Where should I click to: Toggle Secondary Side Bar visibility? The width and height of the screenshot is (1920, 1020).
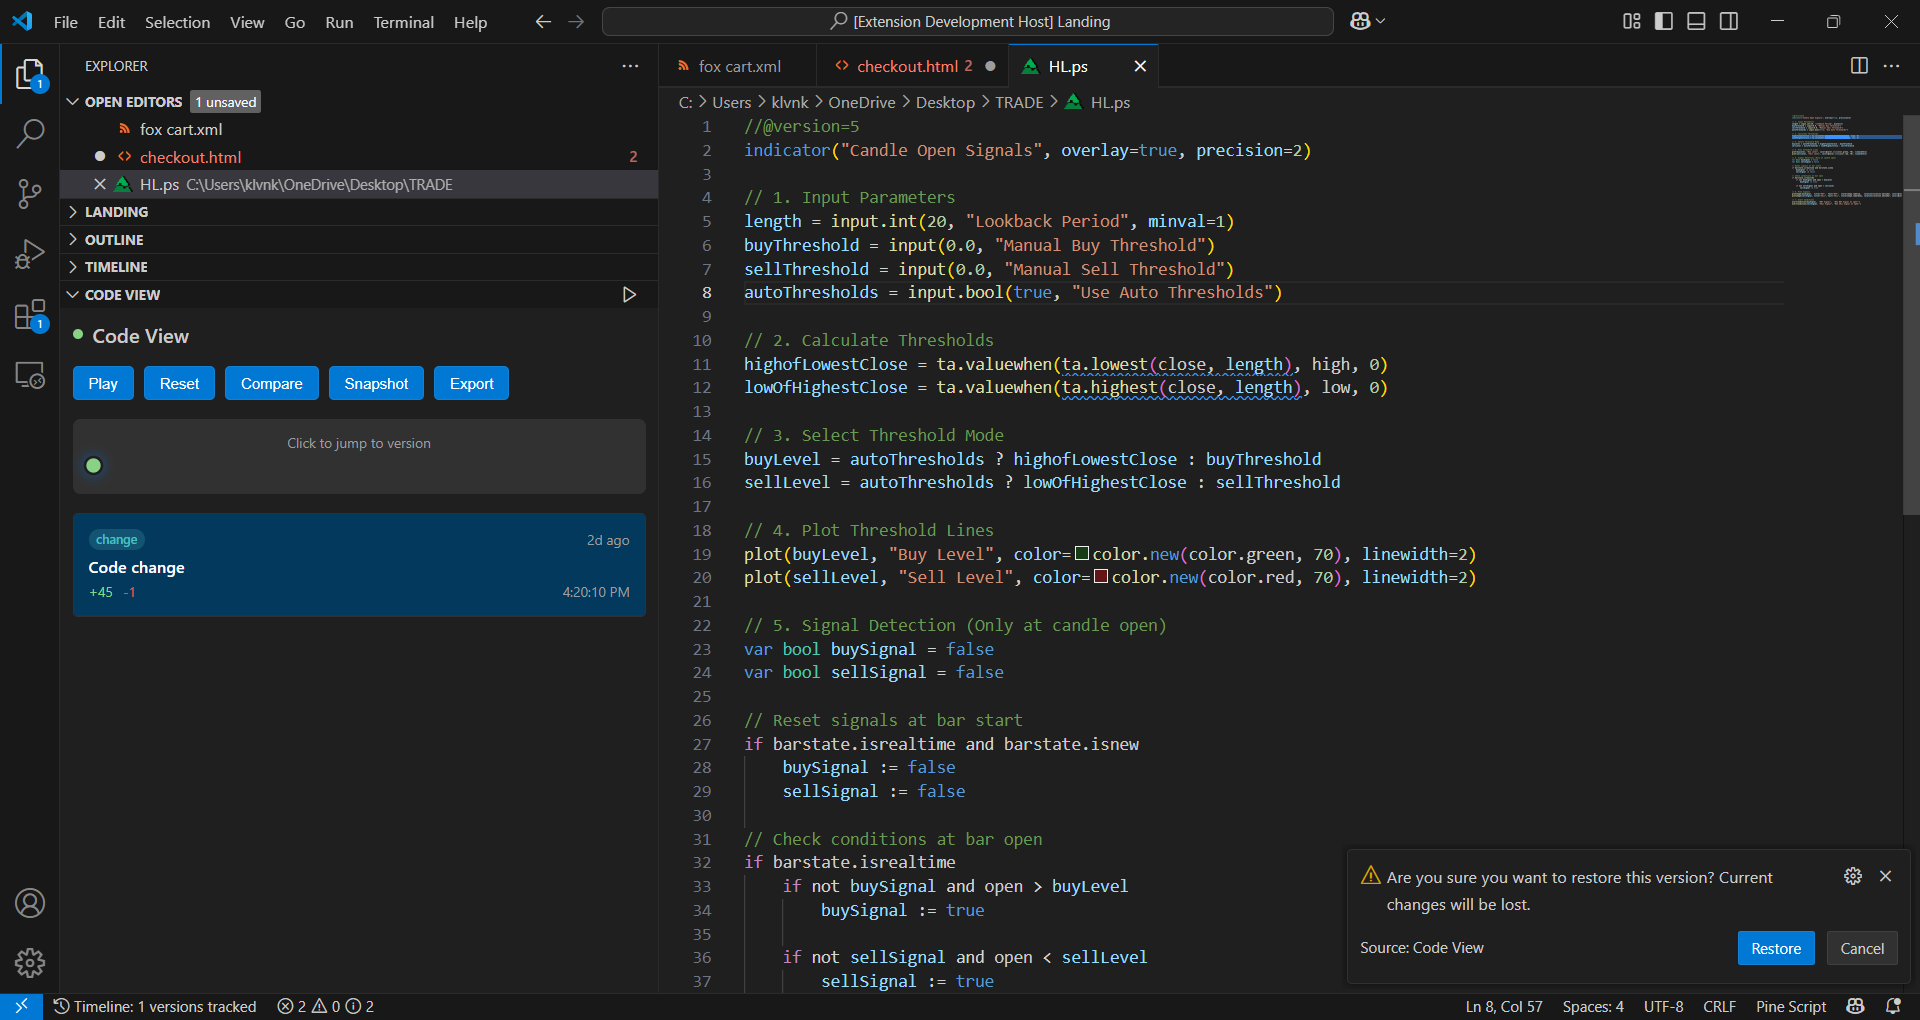pos(1729,21)
